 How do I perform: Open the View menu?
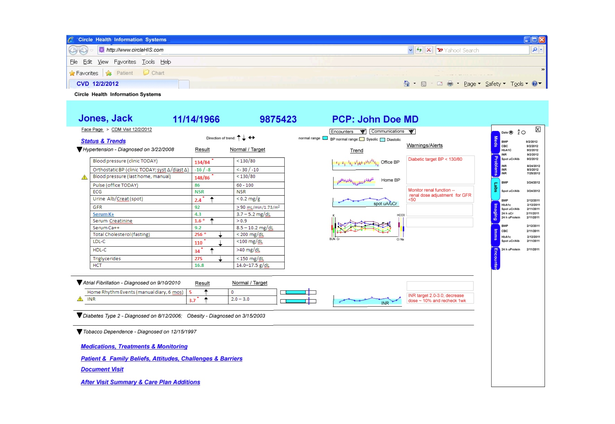(103, 62)
